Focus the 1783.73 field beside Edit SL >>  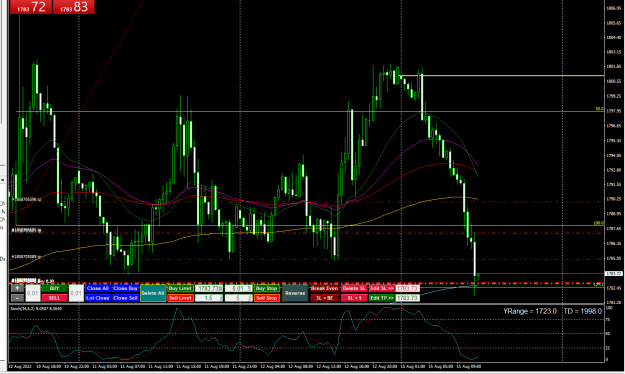pos(407,288)
